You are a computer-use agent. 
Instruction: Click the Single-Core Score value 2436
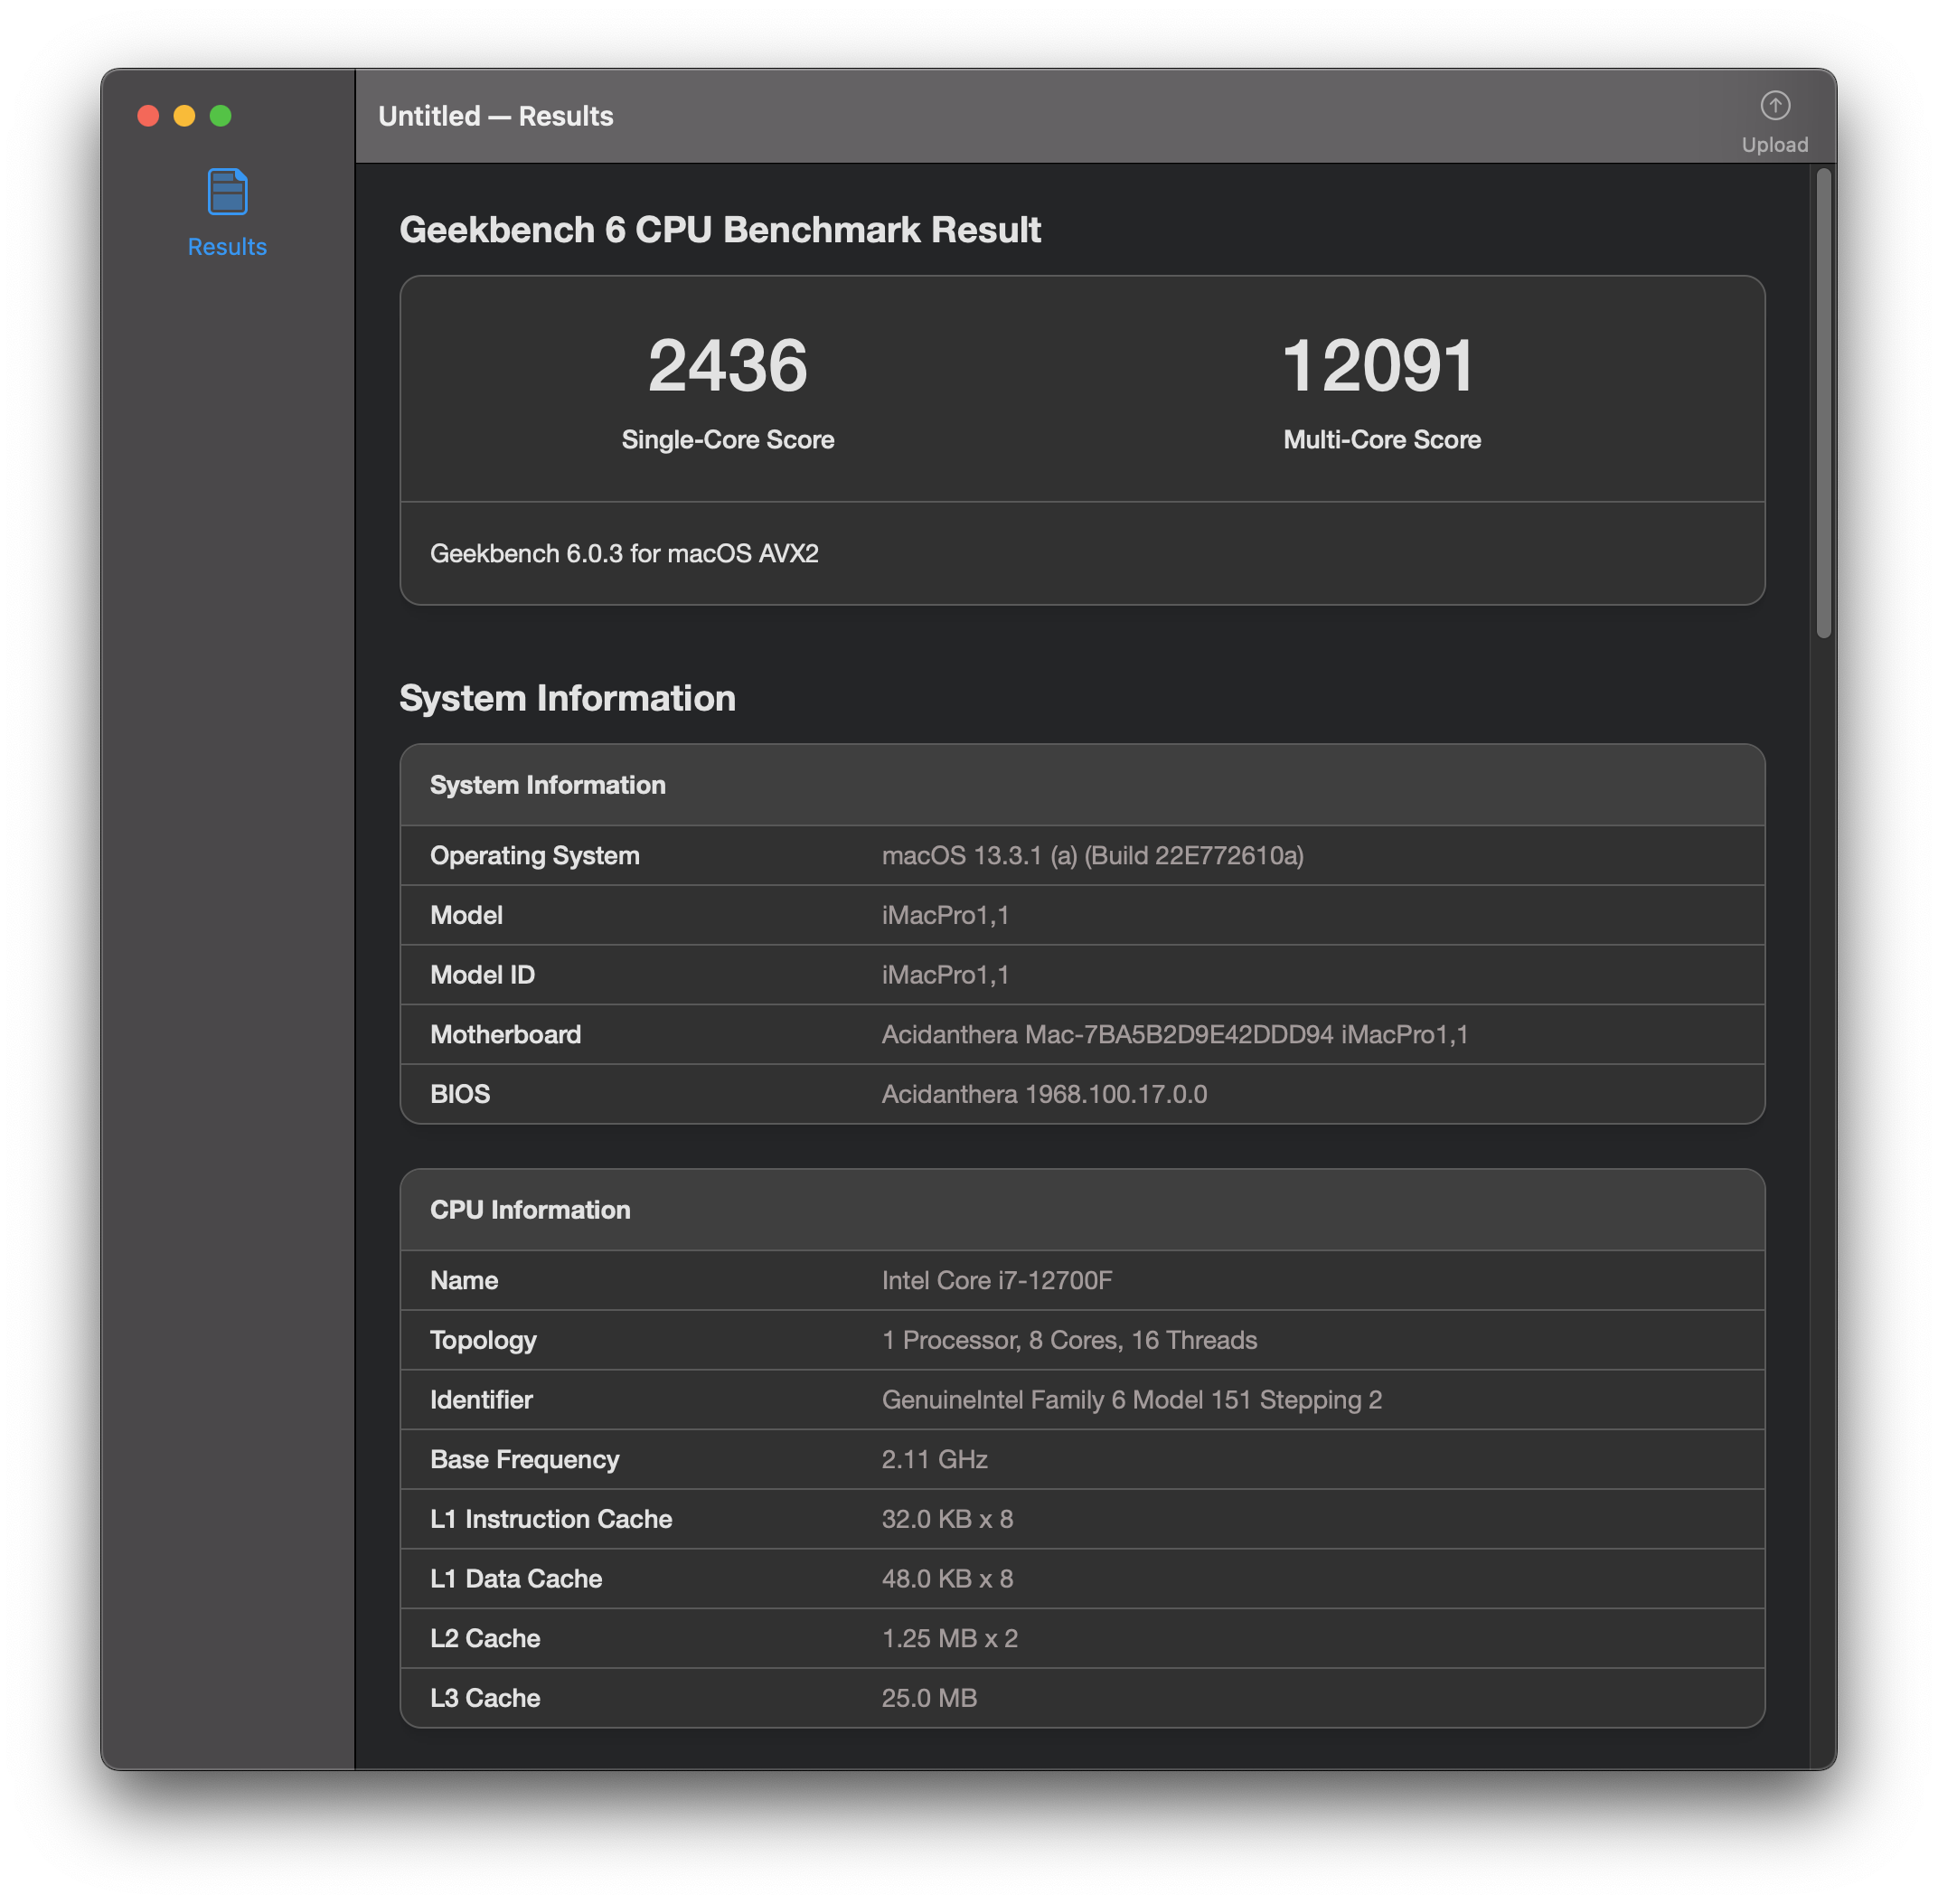[727, 366]
